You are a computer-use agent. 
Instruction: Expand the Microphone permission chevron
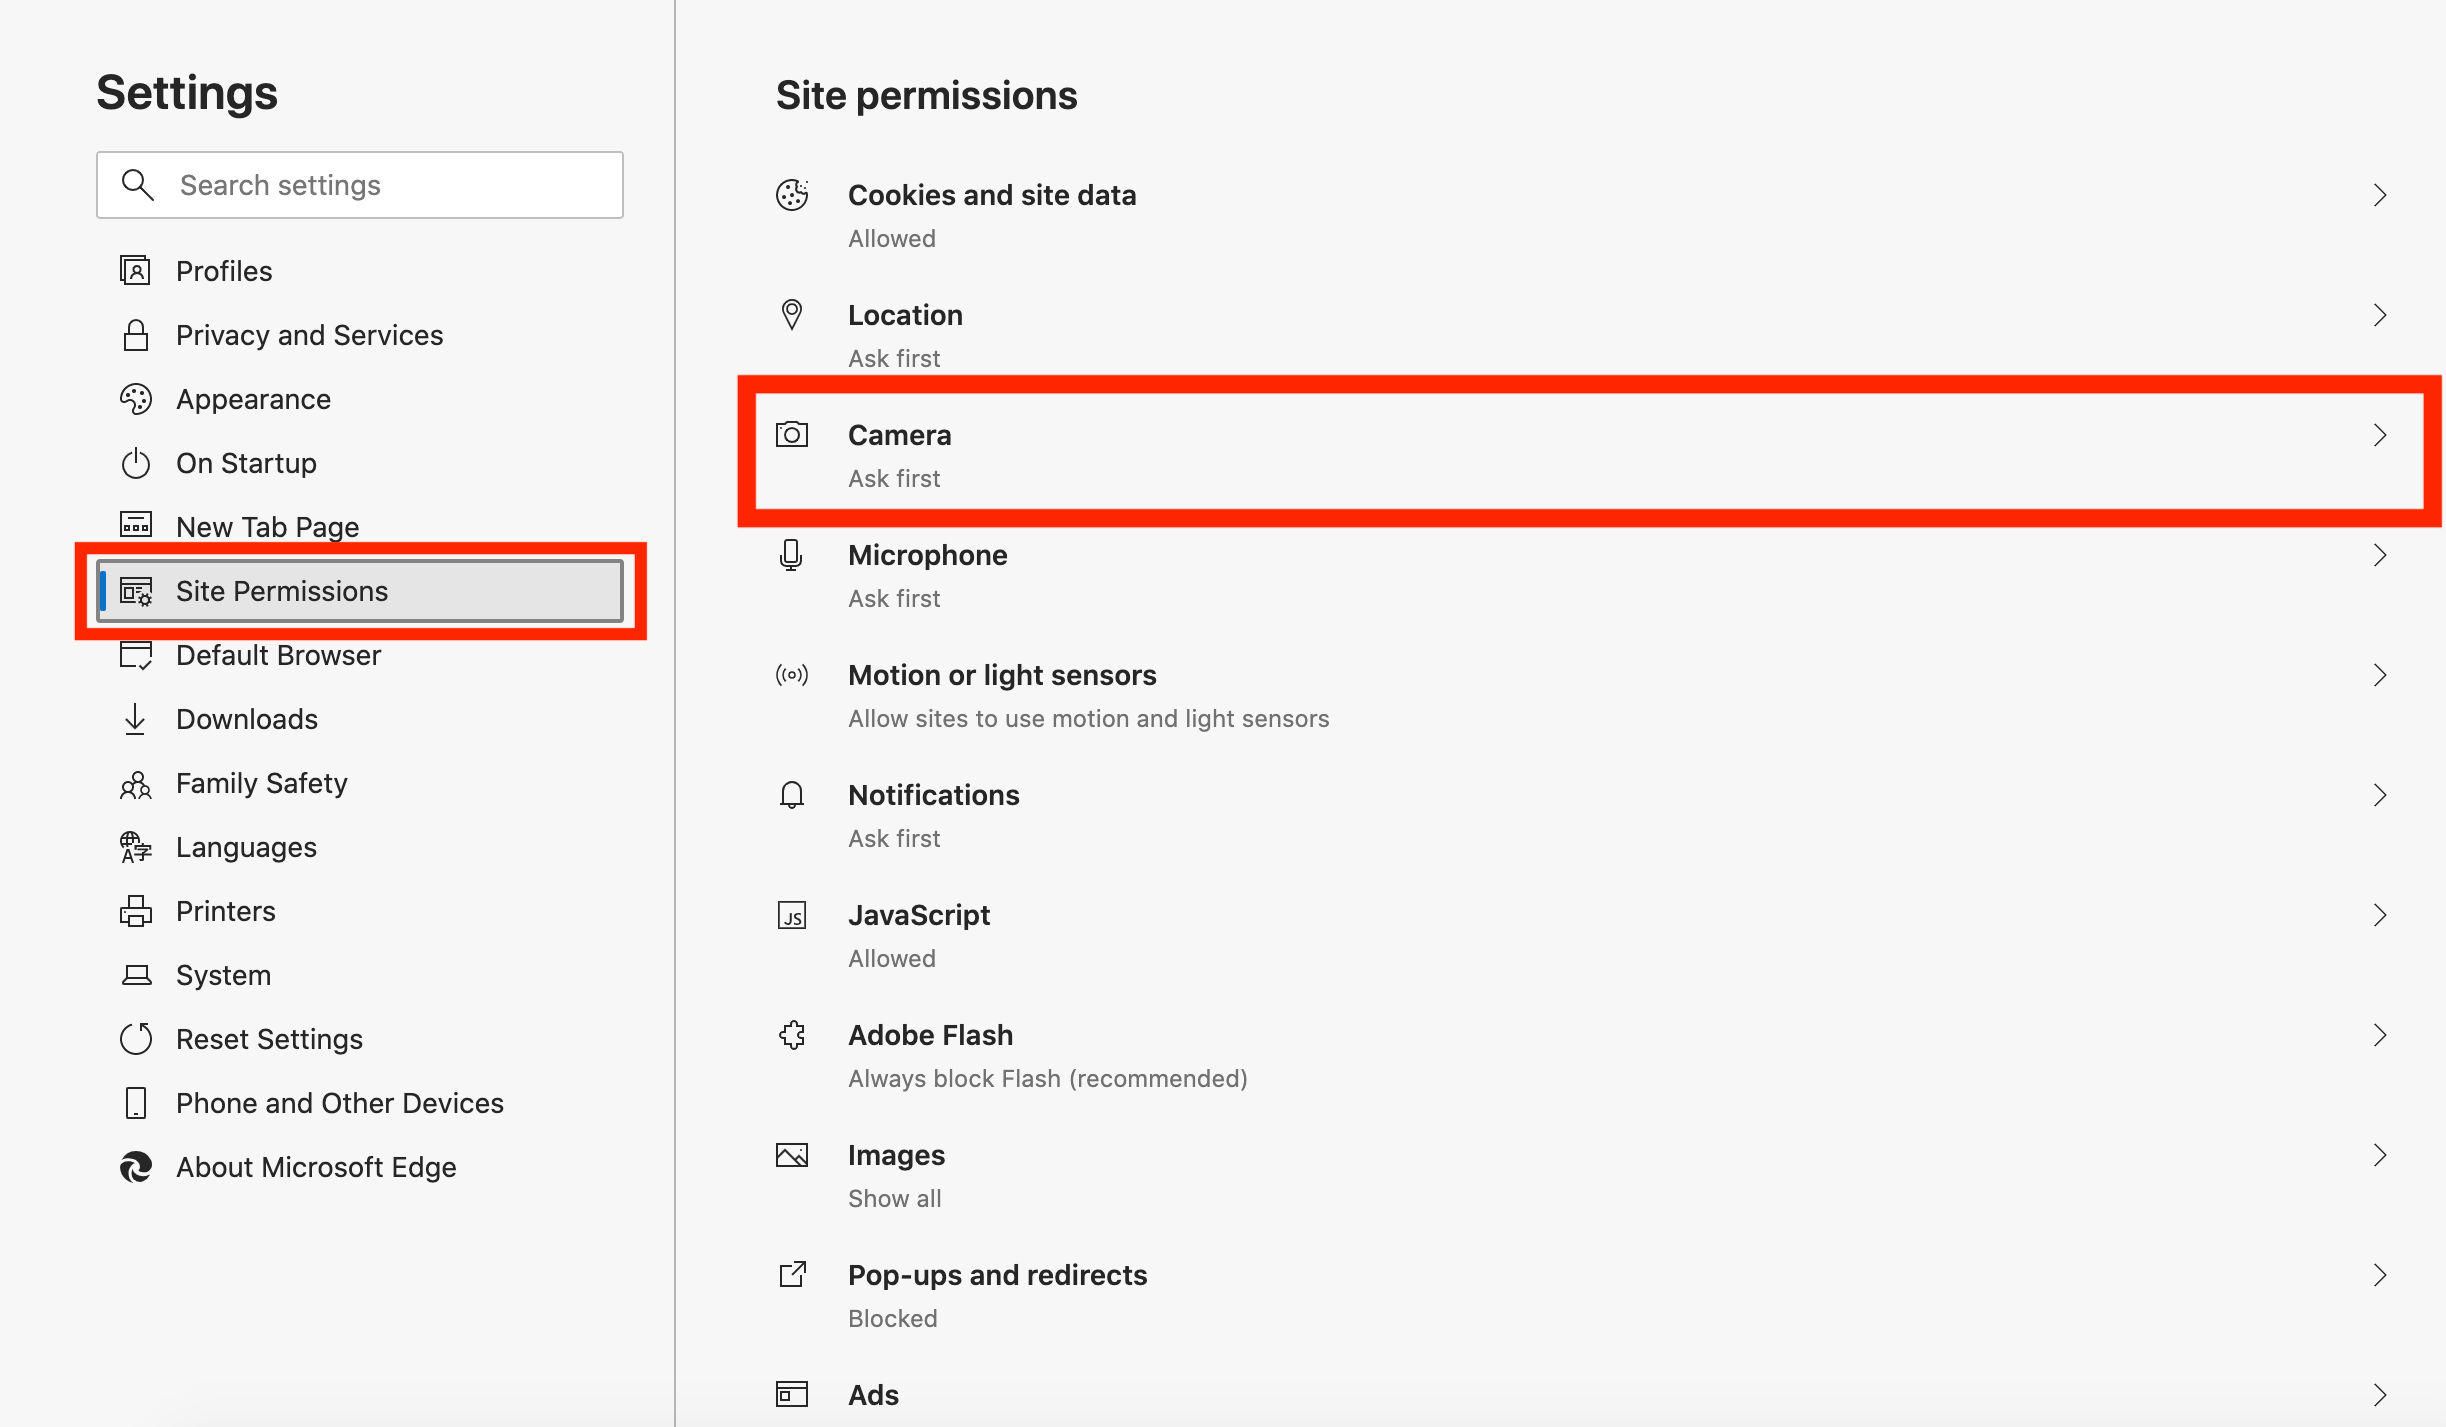(2380, 555)
